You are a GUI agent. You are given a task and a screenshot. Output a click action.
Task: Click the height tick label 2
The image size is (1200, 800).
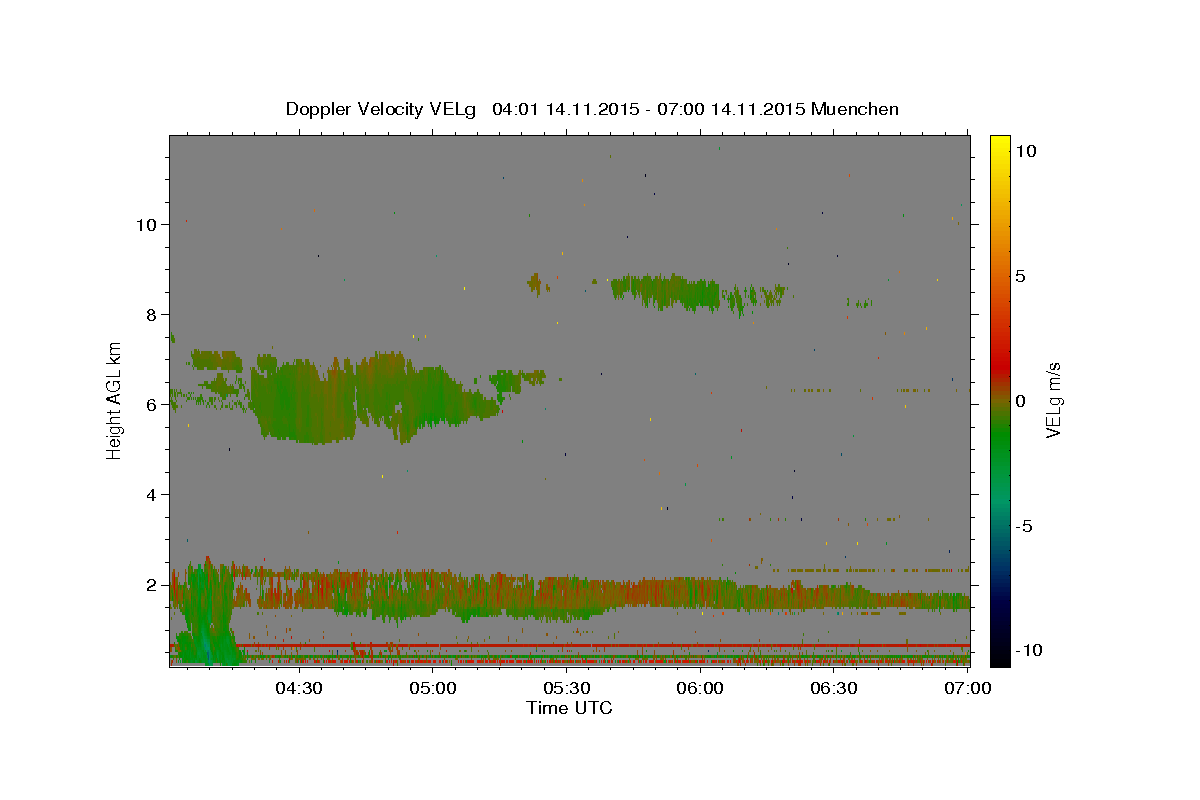[151, 584]
